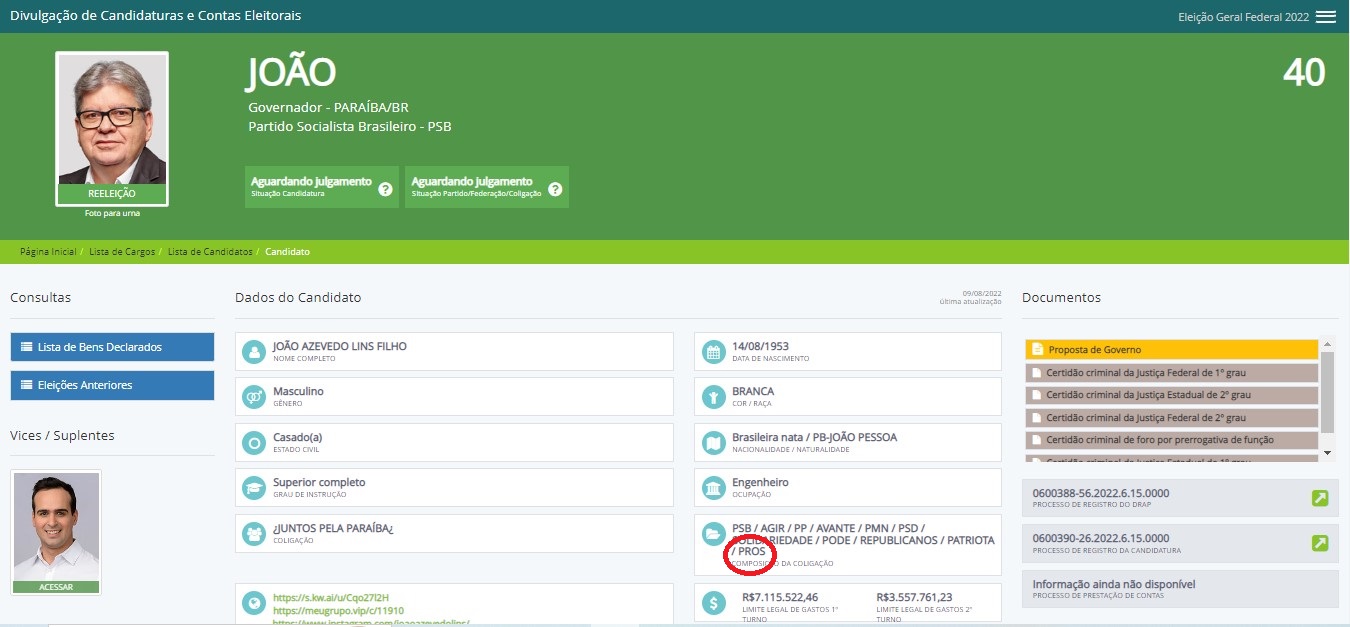The height and width of the screenshot is (627, 1350).
Task: Click the gender symbol icon next to Masculino
Action: point(254,396)
